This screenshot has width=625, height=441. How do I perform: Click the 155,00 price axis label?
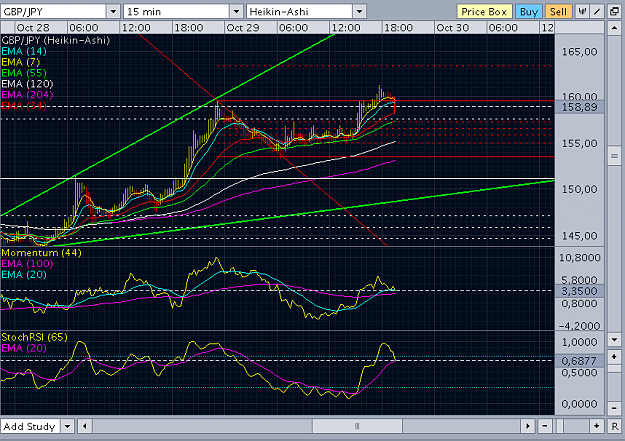(x=580, y=144)
